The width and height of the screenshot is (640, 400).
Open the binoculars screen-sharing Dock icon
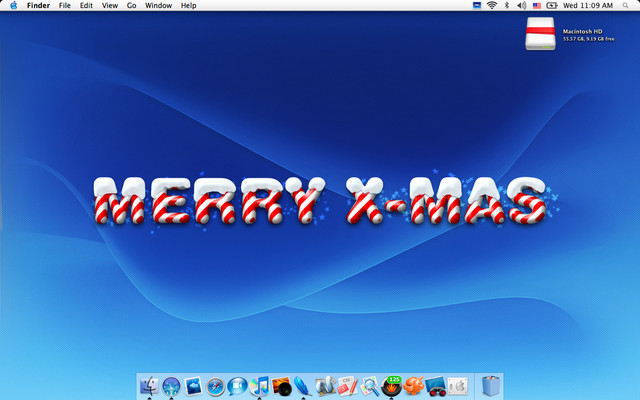pos(436,386)
